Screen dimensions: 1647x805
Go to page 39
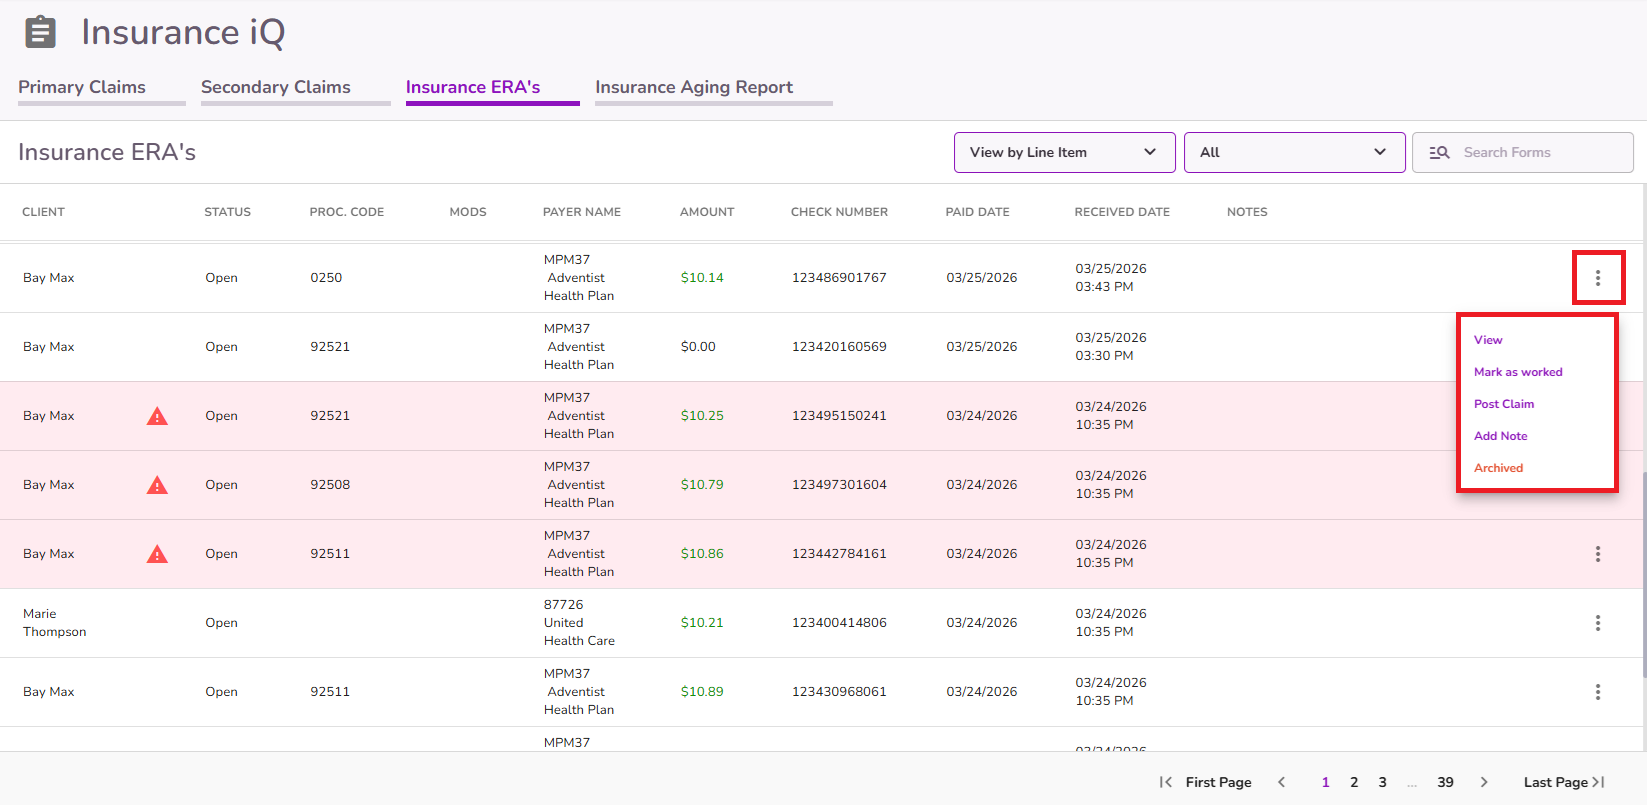1446,782
